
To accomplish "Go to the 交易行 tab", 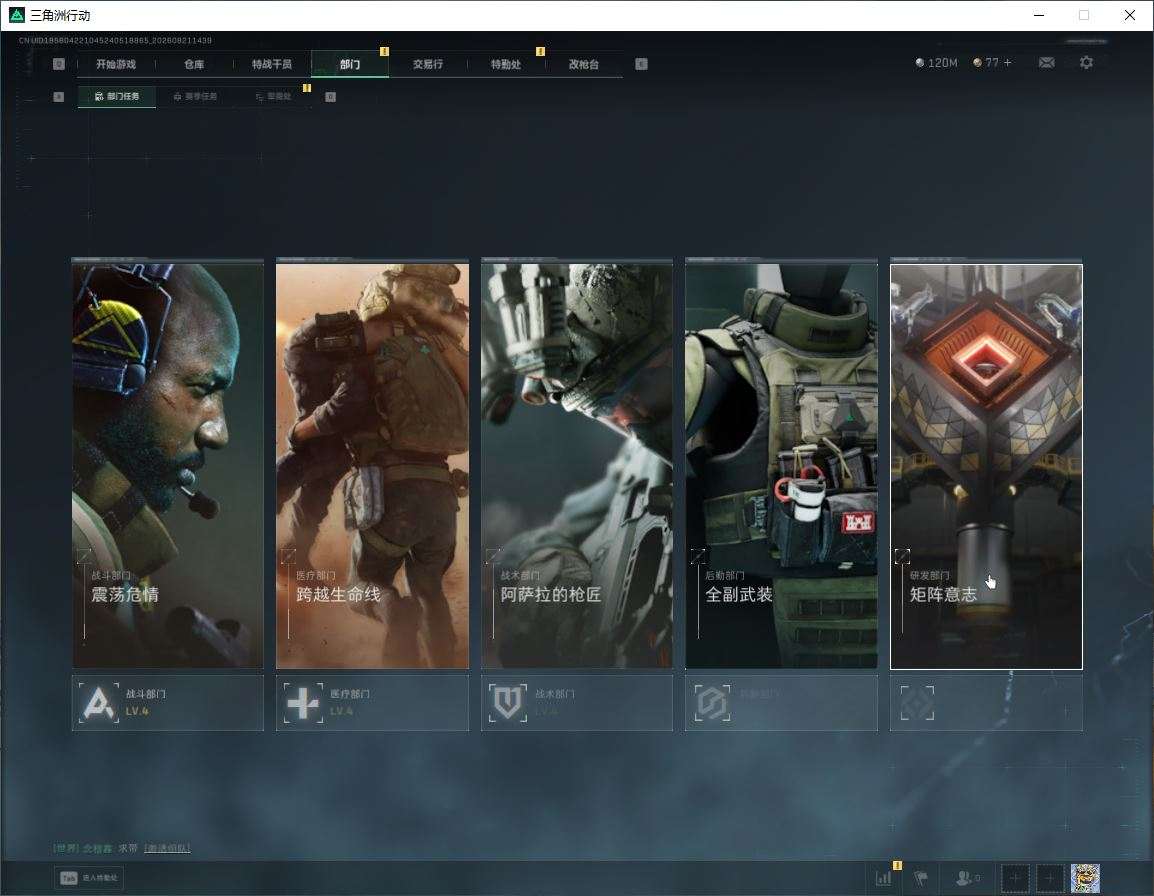I will [428, 64].
